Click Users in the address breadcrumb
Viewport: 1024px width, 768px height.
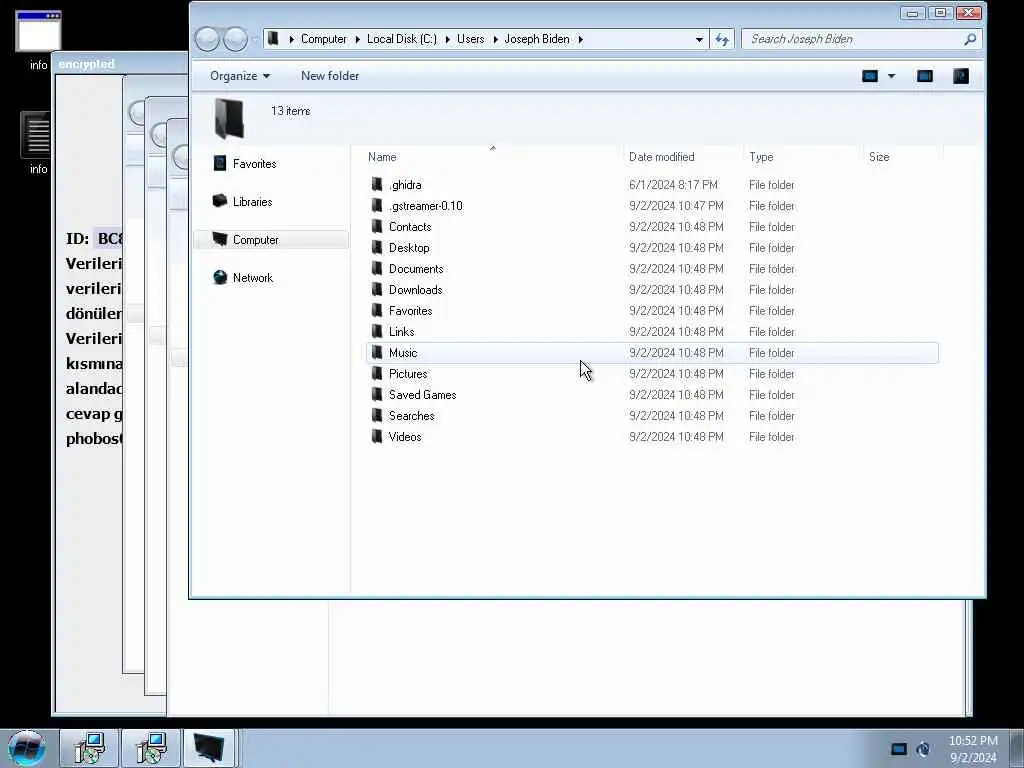click(470, 39)
